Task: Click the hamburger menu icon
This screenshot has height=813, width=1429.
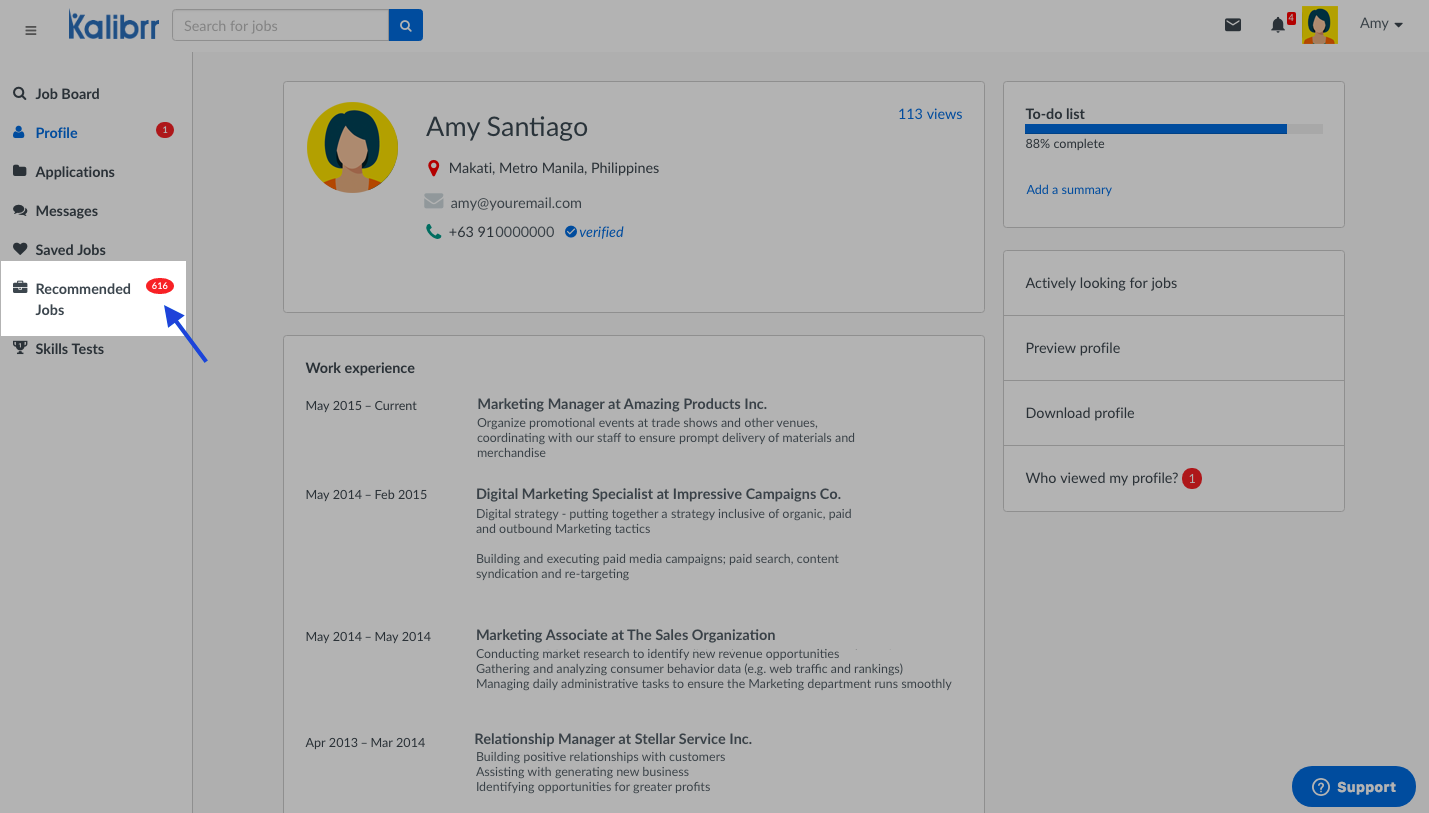Action: (31, 30)
